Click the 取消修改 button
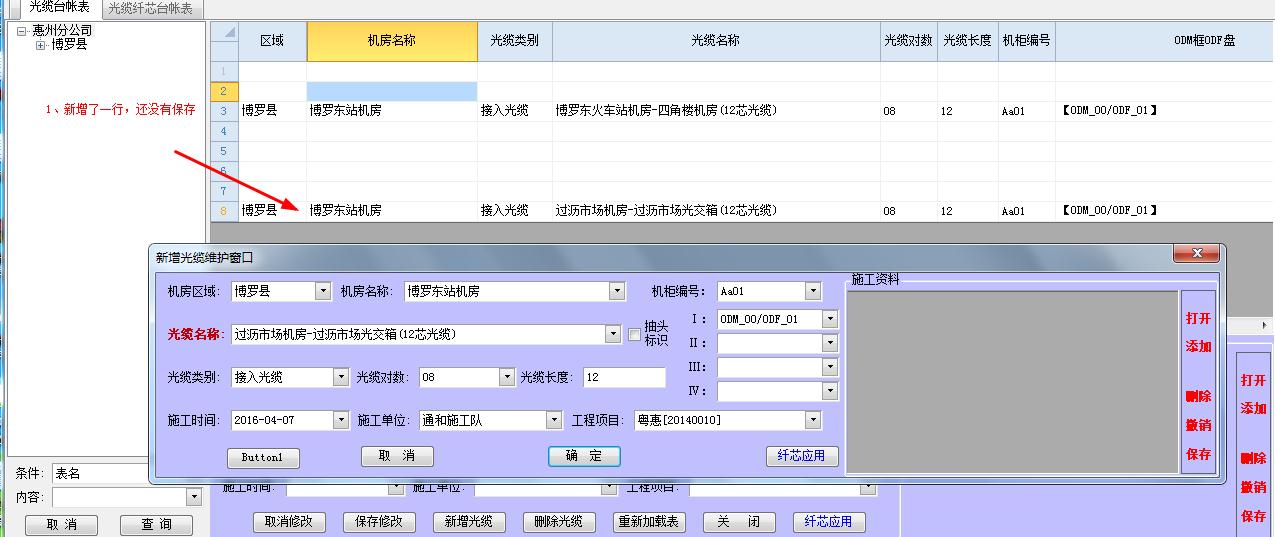This screenshot has height=537, width=1275. click(289, 522)
